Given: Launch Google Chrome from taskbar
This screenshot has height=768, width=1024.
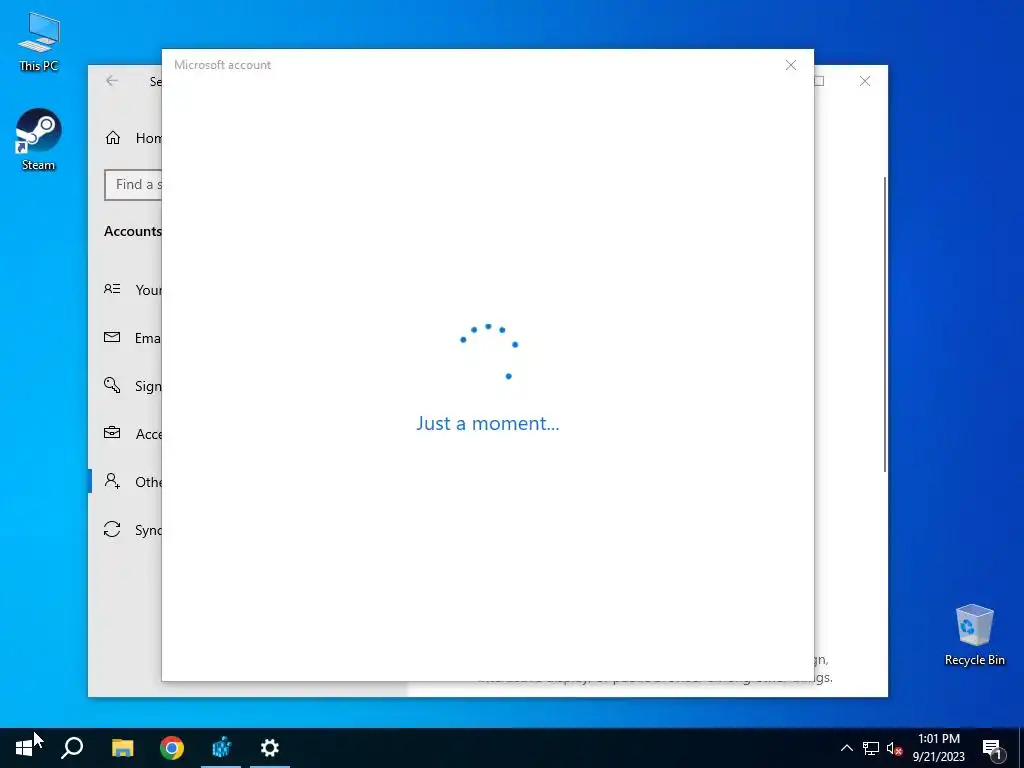Looking at the screenshot, I should click(172, 748).
